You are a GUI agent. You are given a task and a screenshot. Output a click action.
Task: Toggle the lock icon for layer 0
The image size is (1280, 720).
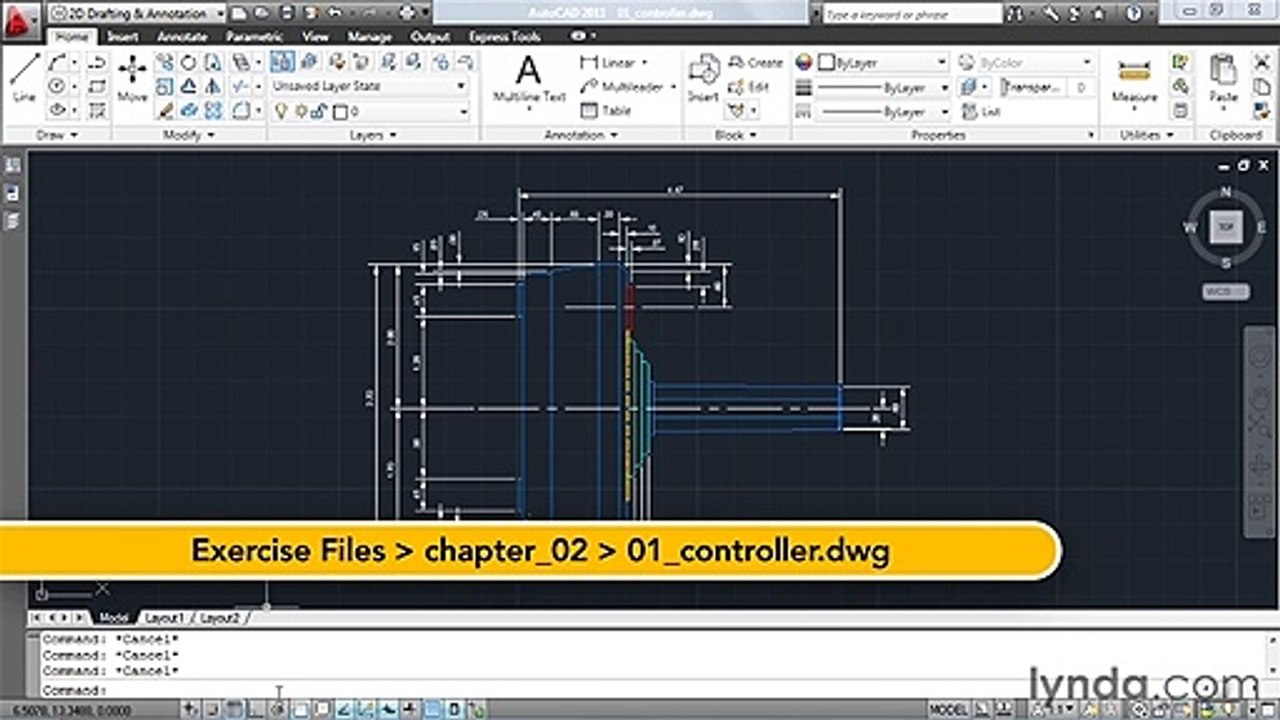317,111
